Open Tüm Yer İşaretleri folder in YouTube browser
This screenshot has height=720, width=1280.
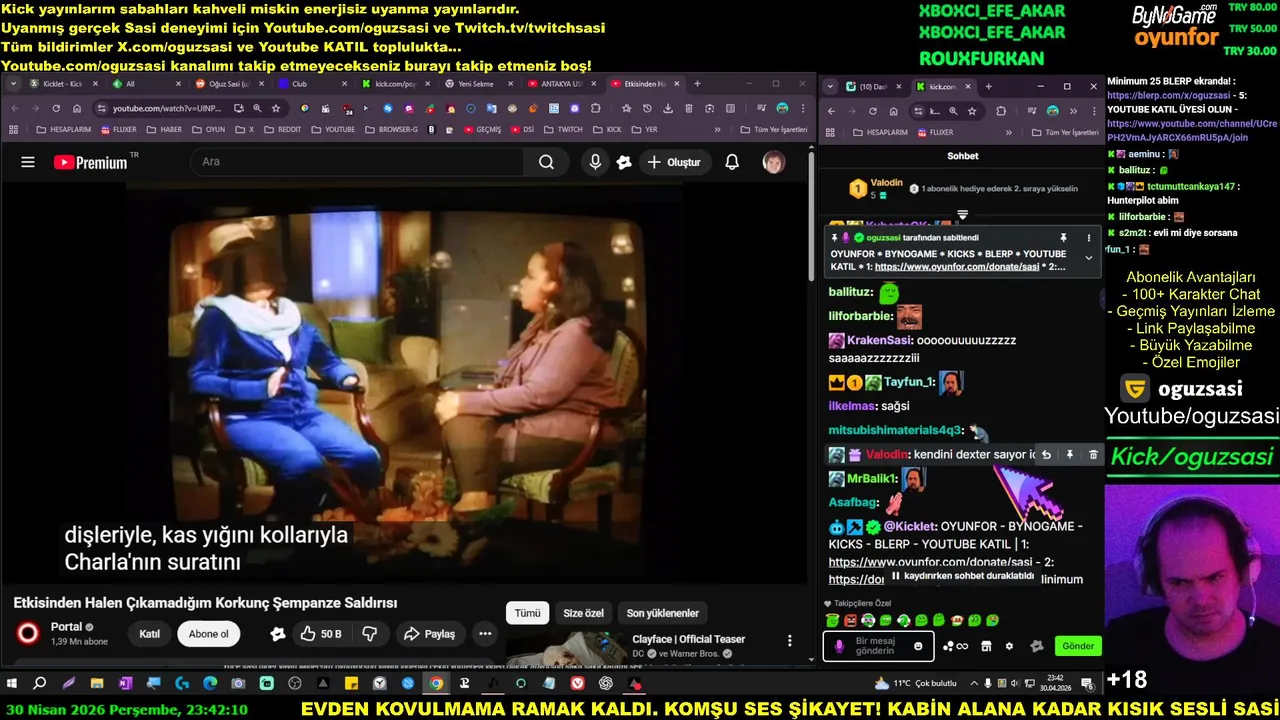point(773,130)
